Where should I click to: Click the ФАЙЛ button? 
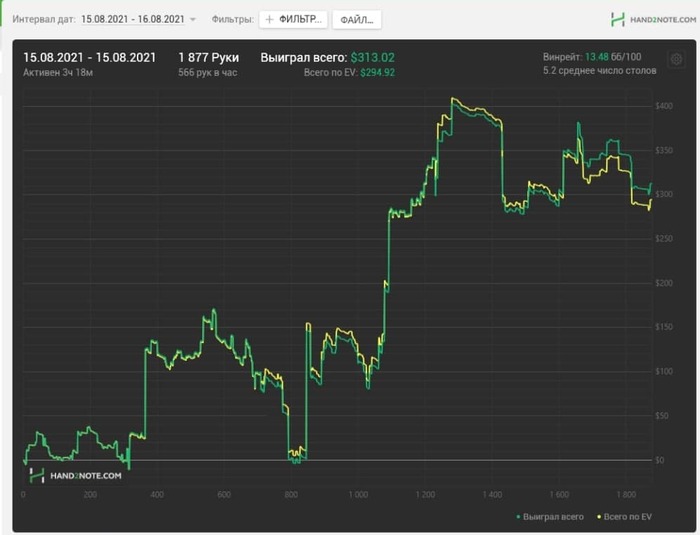point(357,20)
